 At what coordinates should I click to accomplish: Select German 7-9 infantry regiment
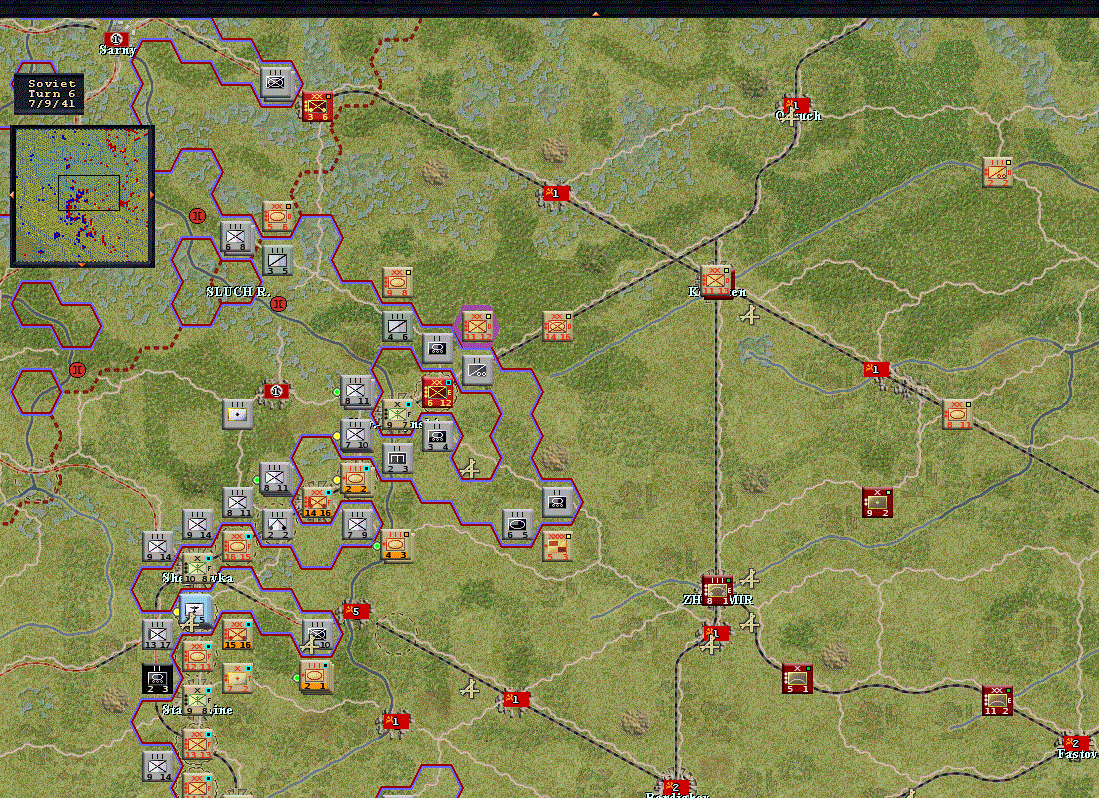tap(357, 524)
